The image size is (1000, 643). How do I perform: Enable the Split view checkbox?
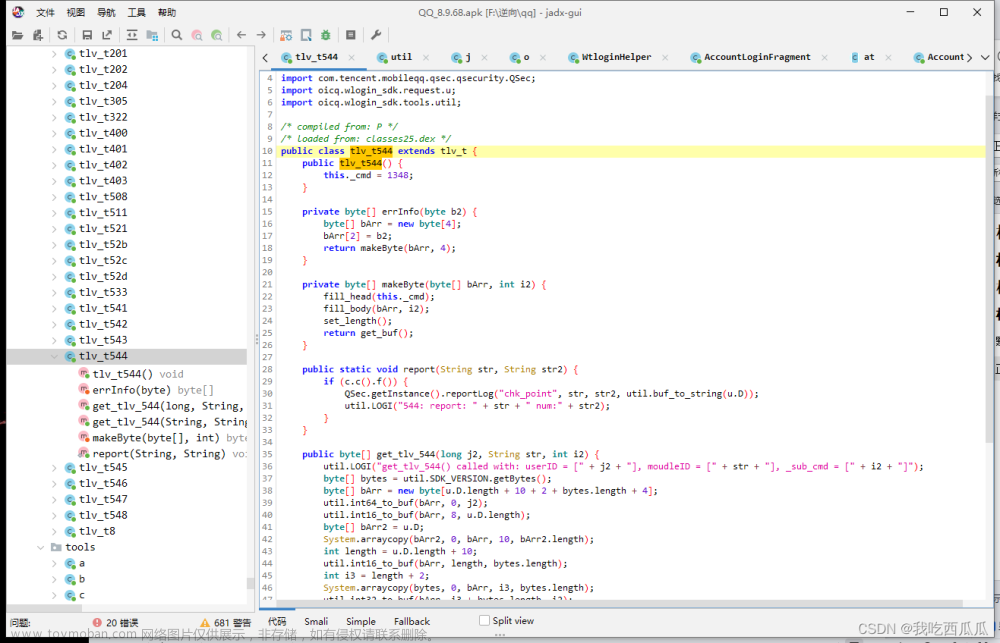pos(485,621)
